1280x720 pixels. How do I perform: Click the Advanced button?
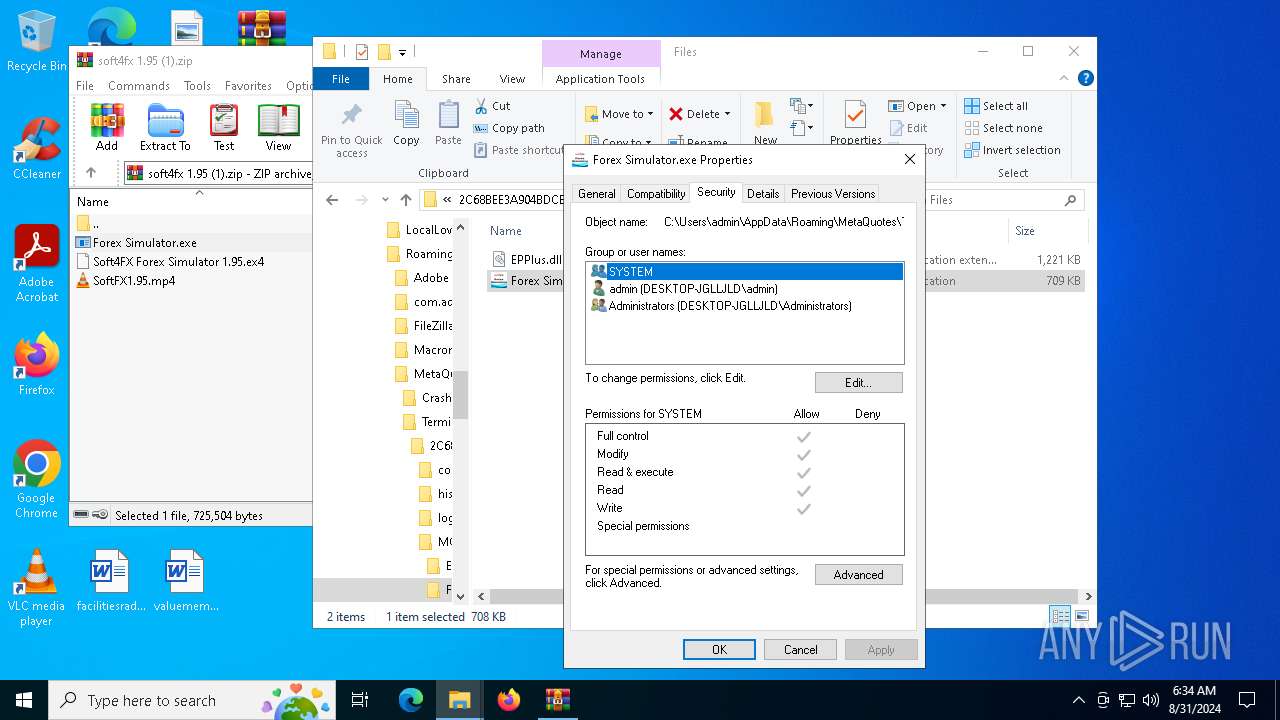point(859,575)
